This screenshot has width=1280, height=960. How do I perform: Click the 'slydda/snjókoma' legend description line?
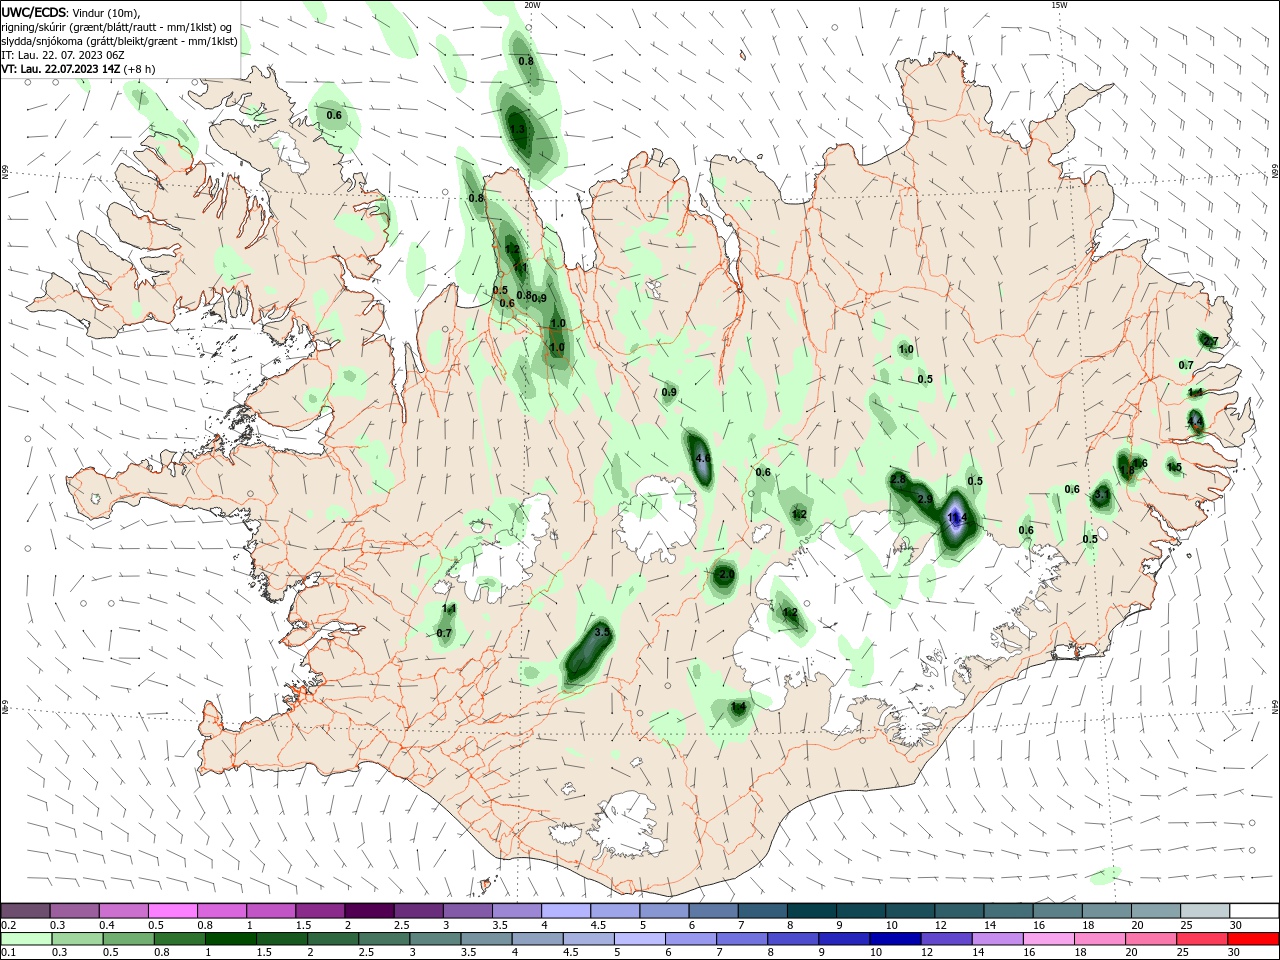pyautogui.click(x=119, y=41)
